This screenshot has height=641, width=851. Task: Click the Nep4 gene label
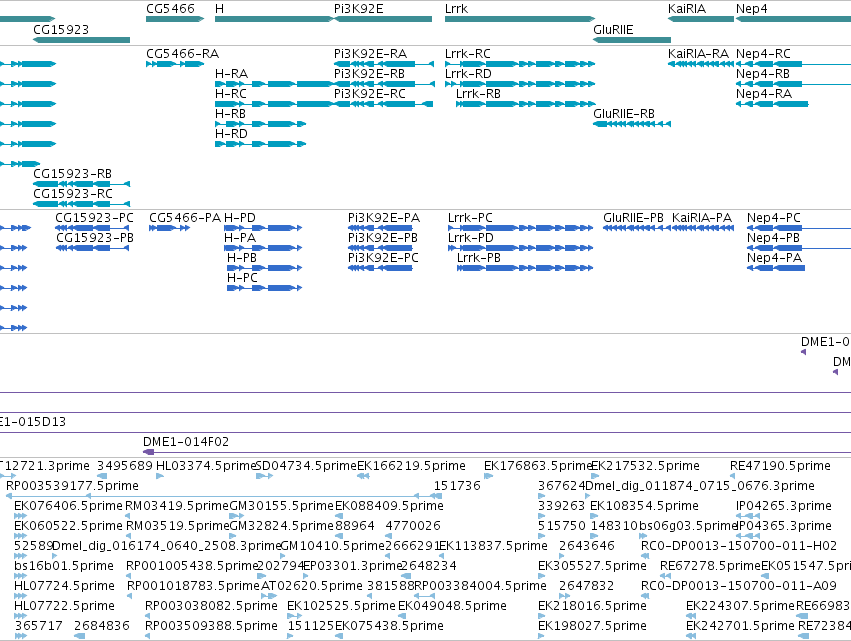pyautogui.click(x=751, y=9)
